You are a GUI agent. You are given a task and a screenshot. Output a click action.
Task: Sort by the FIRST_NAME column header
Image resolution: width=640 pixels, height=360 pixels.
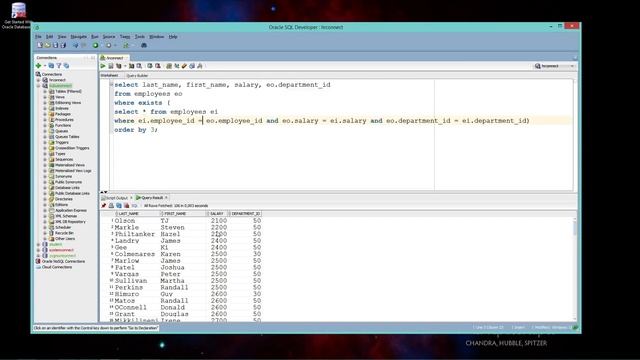click(184, 214)
